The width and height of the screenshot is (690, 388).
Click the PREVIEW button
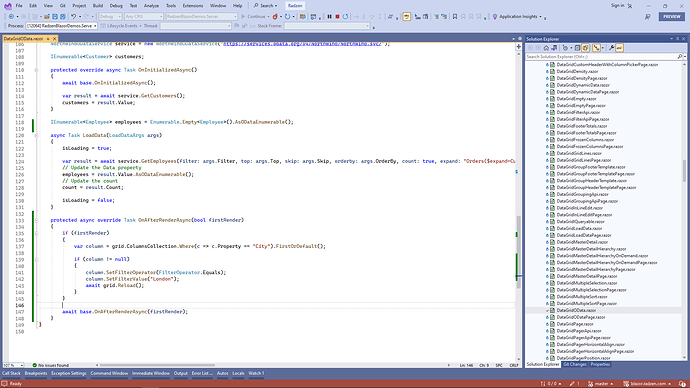tap(672, 17)
